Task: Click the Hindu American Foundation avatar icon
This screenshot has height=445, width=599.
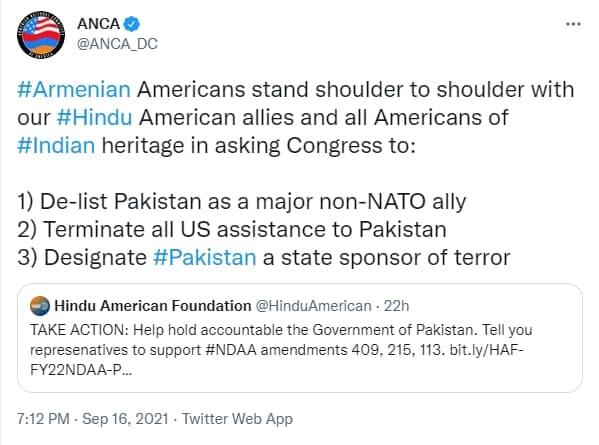Action: [x=40, y=306]
